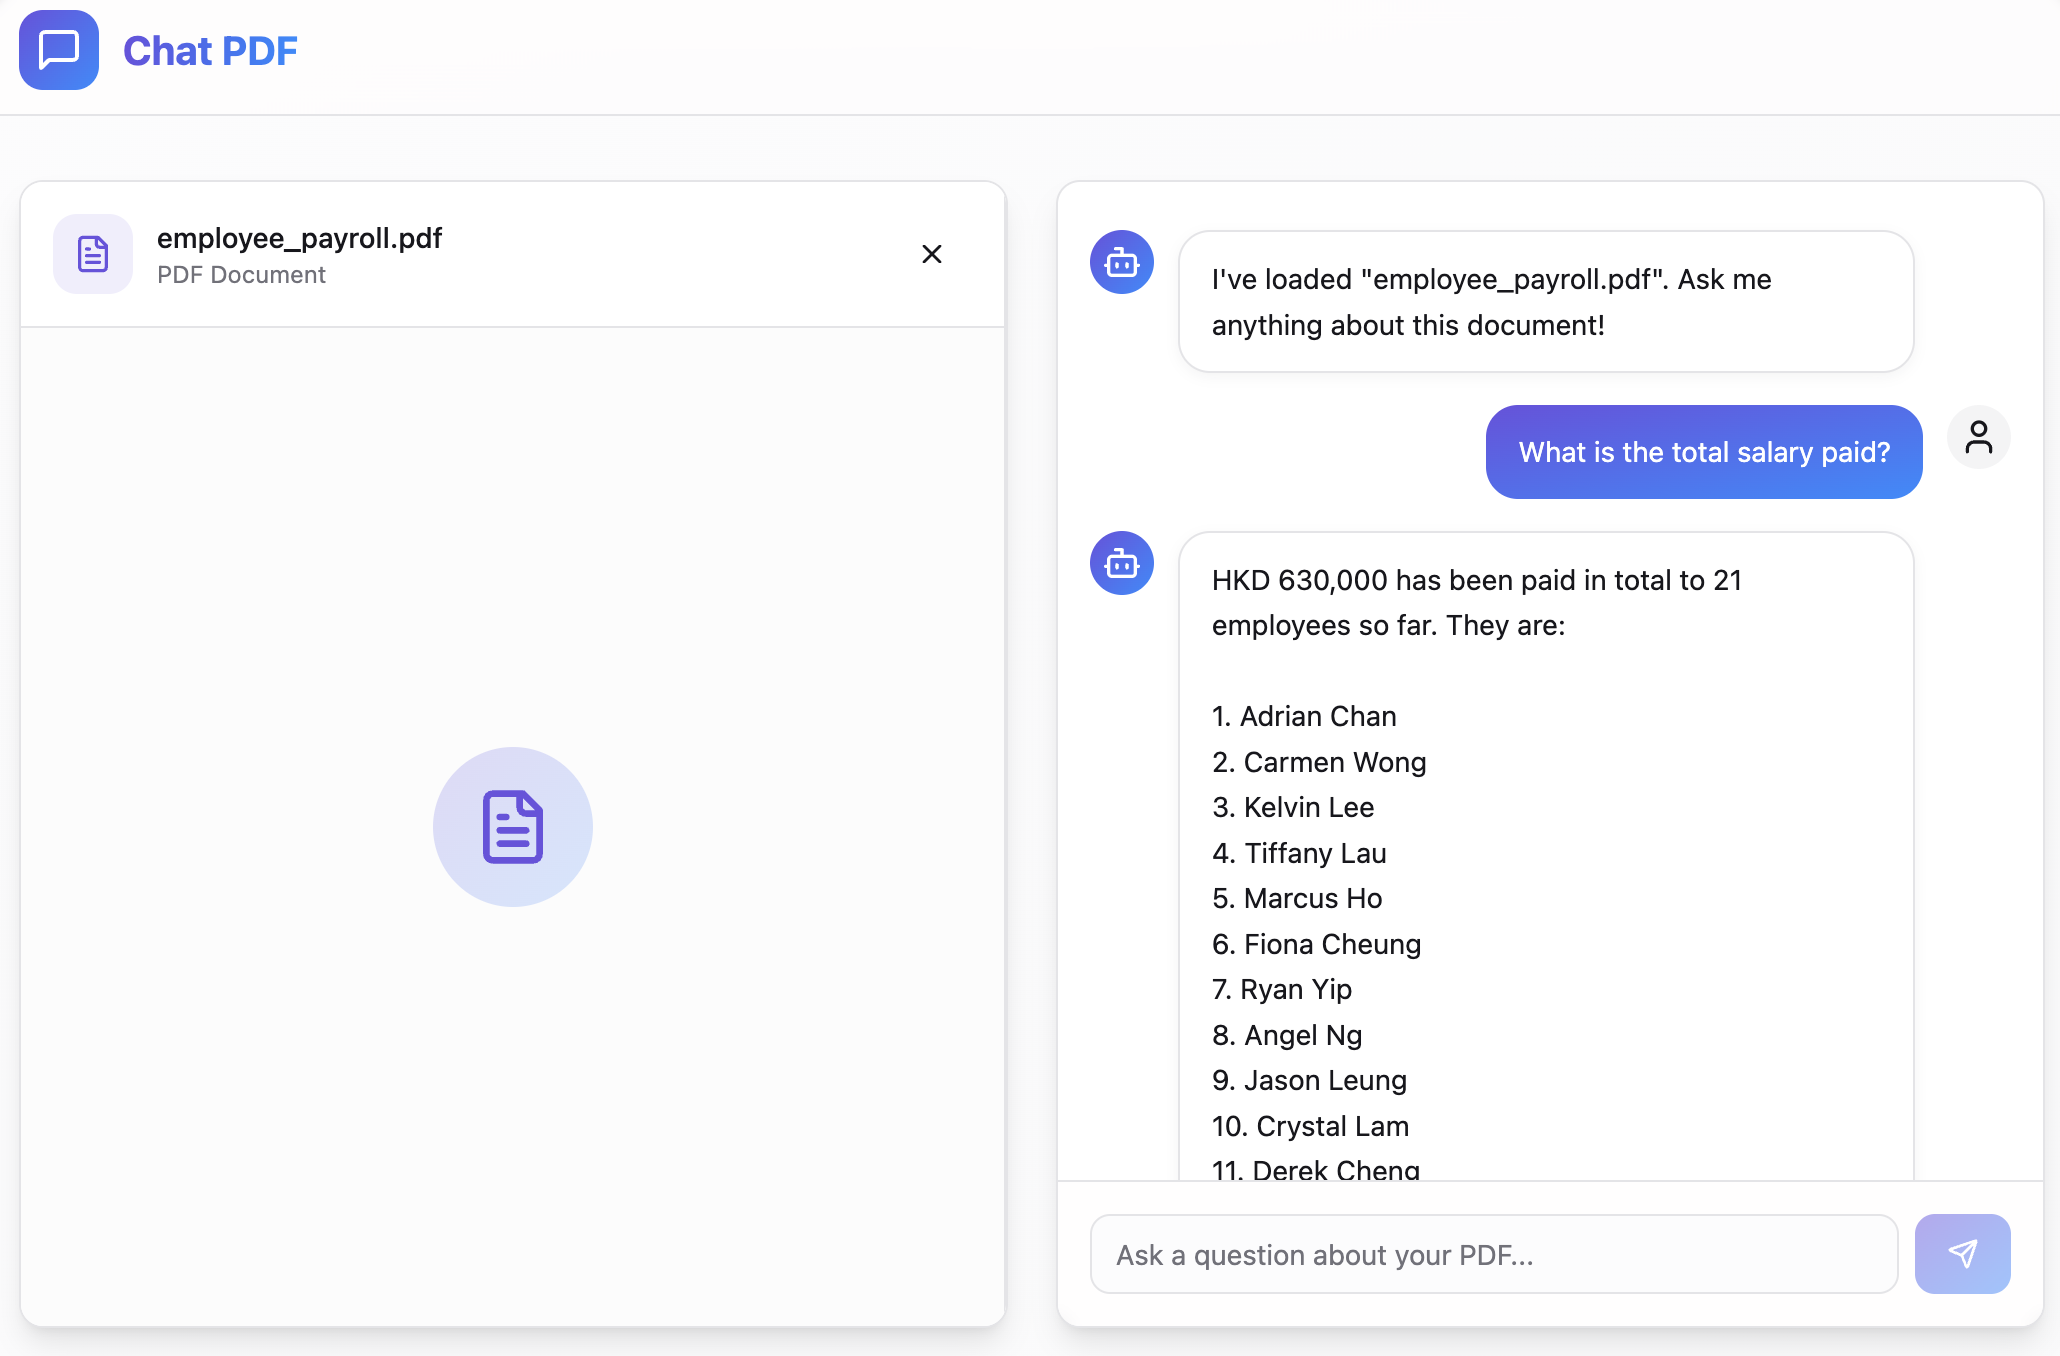This screenshot has width=2060, height=1356.
Task: Close the employee_payroll.pdf document
Action: (x=931, y=254)
